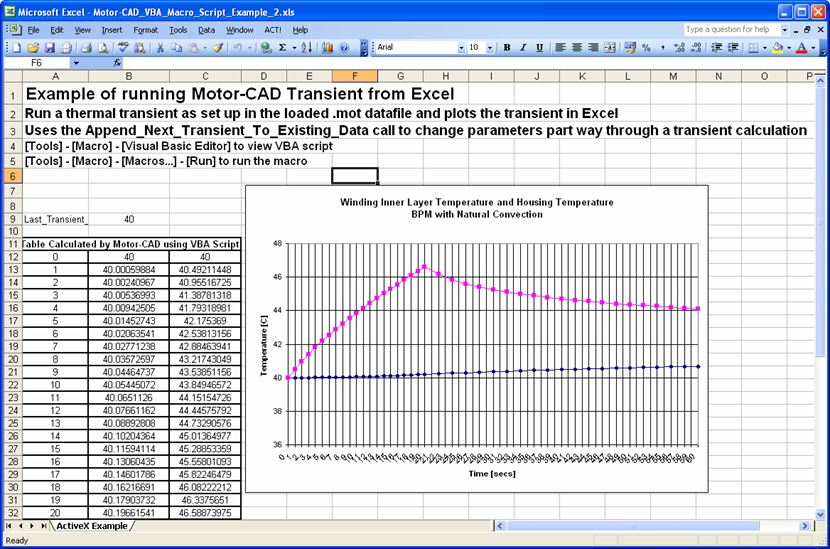The height and width of the screenshot is (549, 830).
Task: Open the Format menu
Action: tap(146, 30)
